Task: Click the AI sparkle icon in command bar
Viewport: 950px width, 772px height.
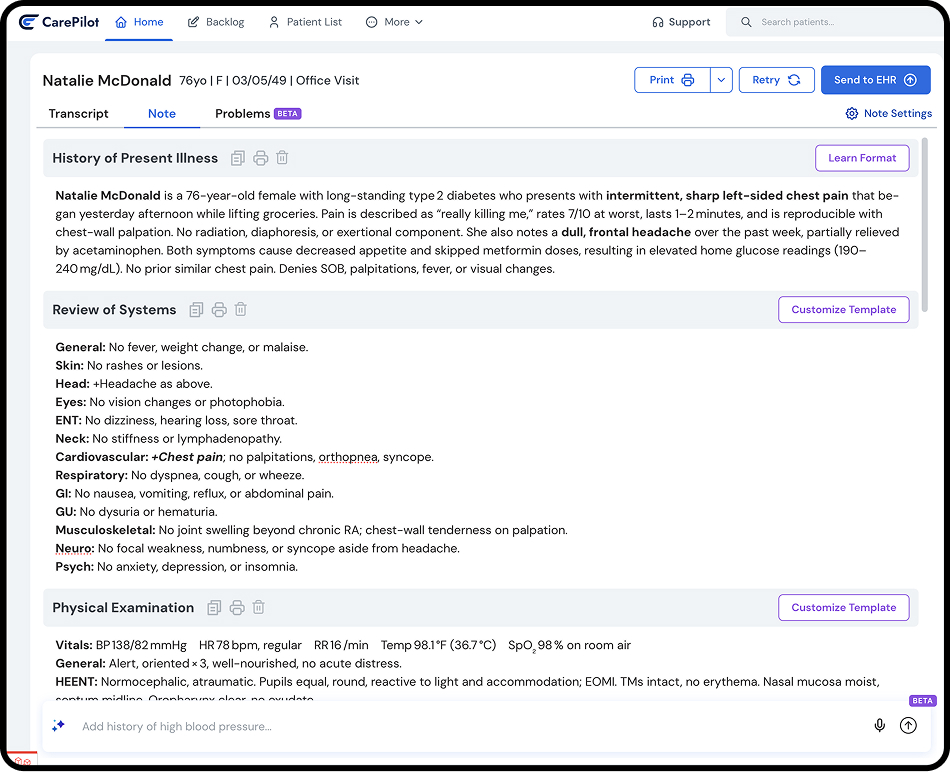Action: (x=59, y=725)
